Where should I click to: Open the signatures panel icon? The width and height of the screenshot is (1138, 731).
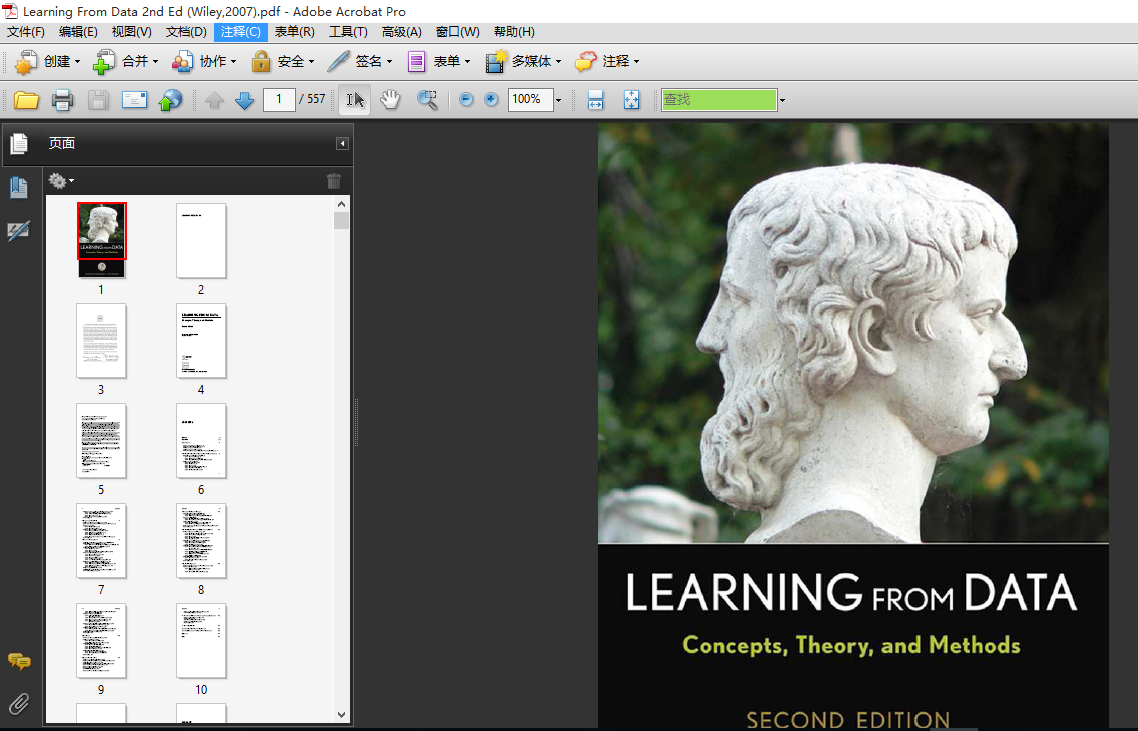19,232
